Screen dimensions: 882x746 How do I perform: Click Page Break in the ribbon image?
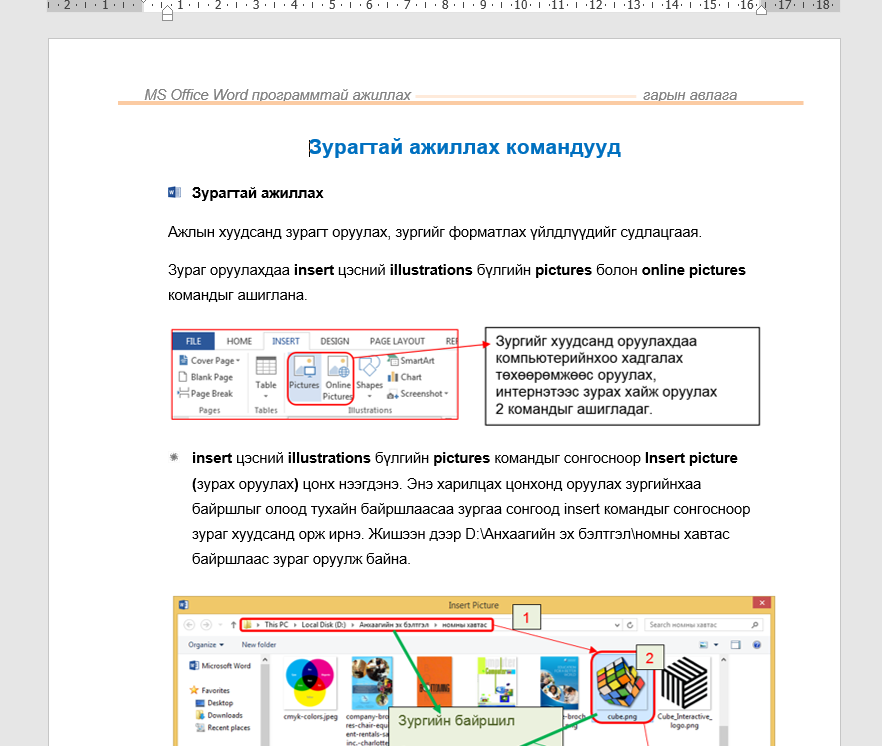[205, 393]
